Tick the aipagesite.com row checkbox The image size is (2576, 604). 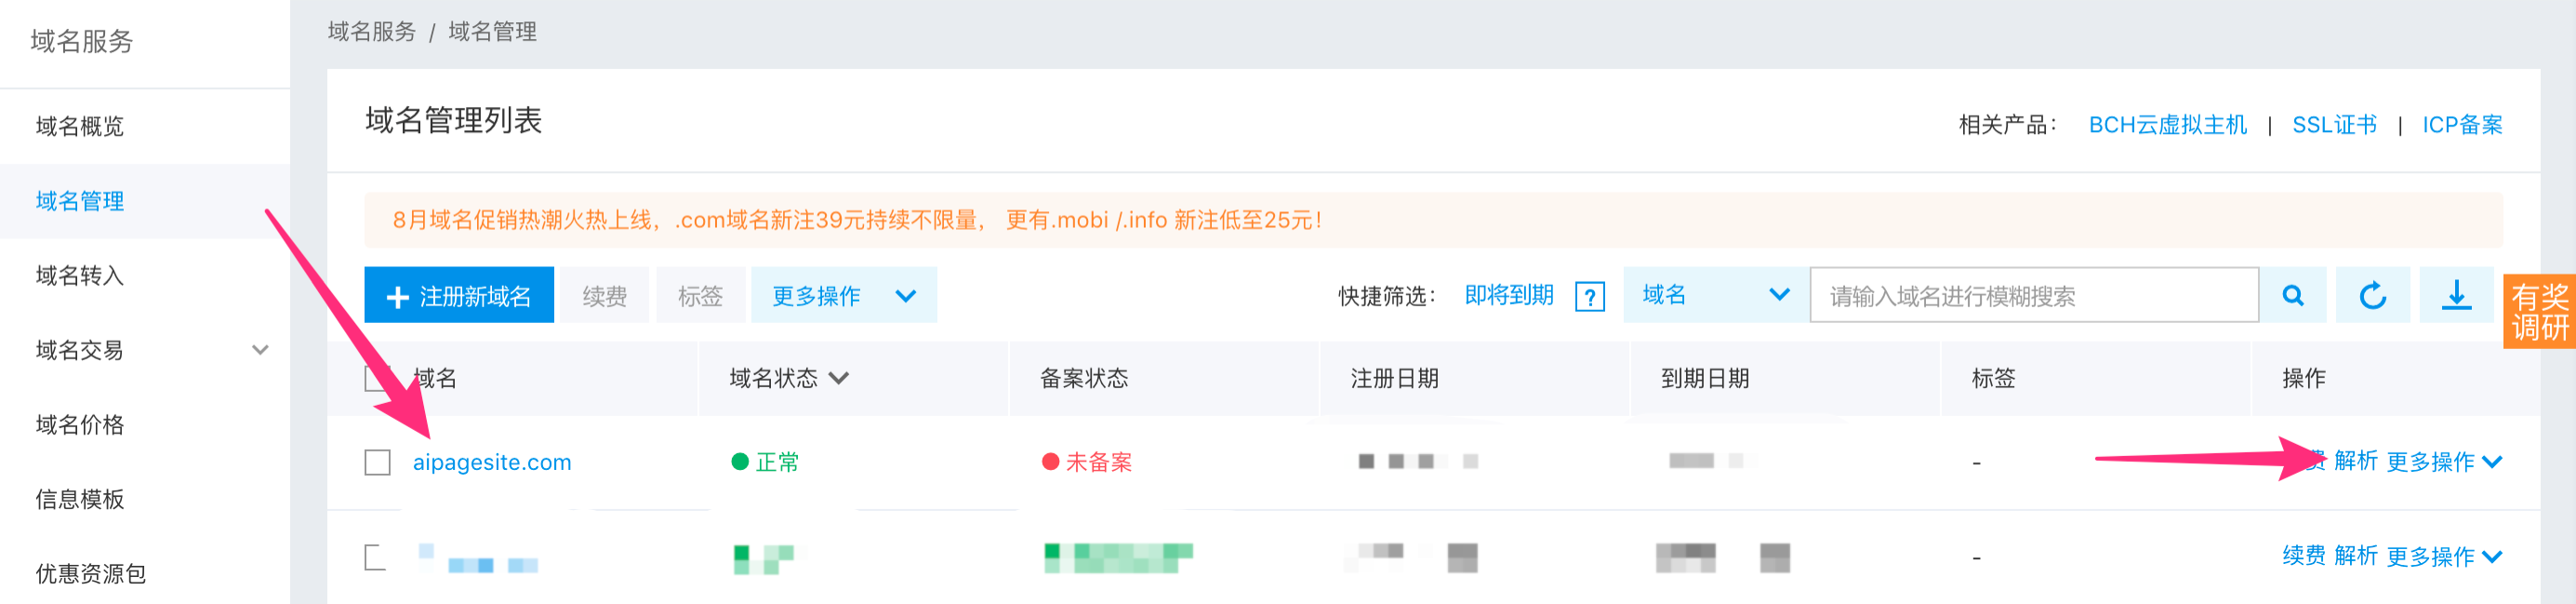click(x=377, y=462)
